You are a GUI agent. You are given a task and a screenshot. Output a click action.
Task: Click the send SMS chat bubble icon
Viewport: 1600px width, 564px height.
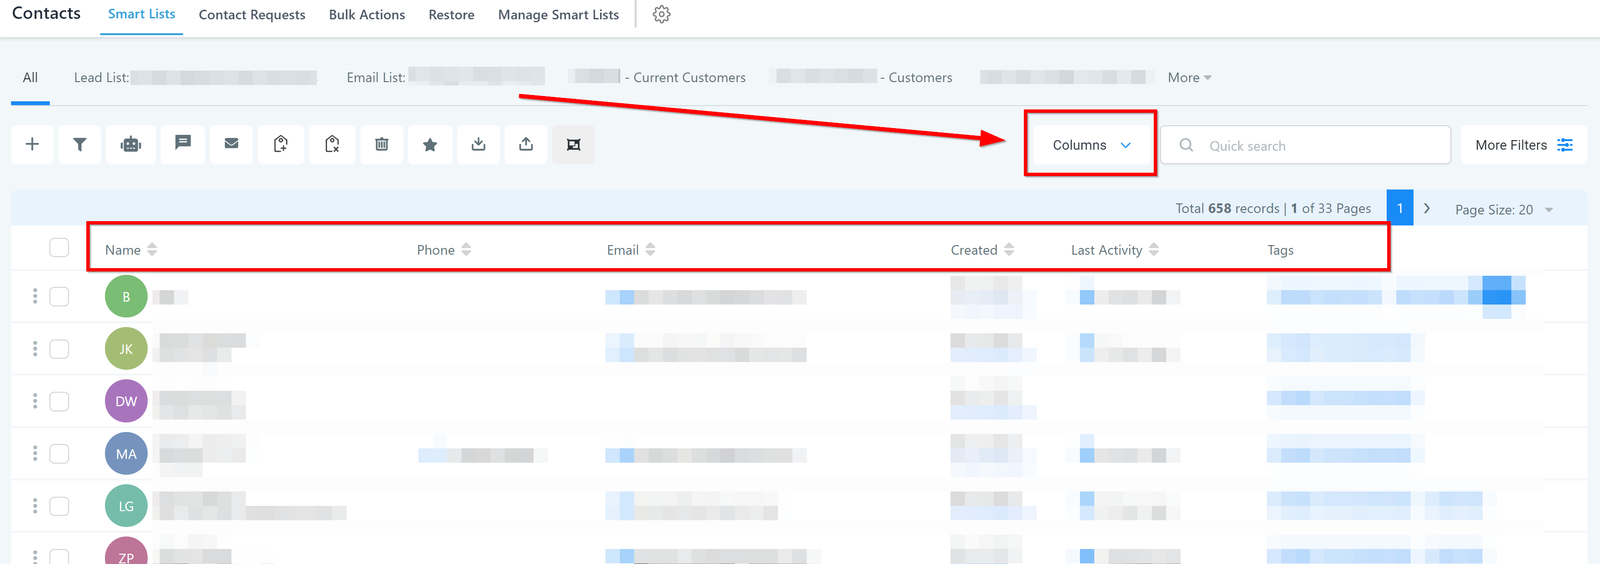(183, 144)
